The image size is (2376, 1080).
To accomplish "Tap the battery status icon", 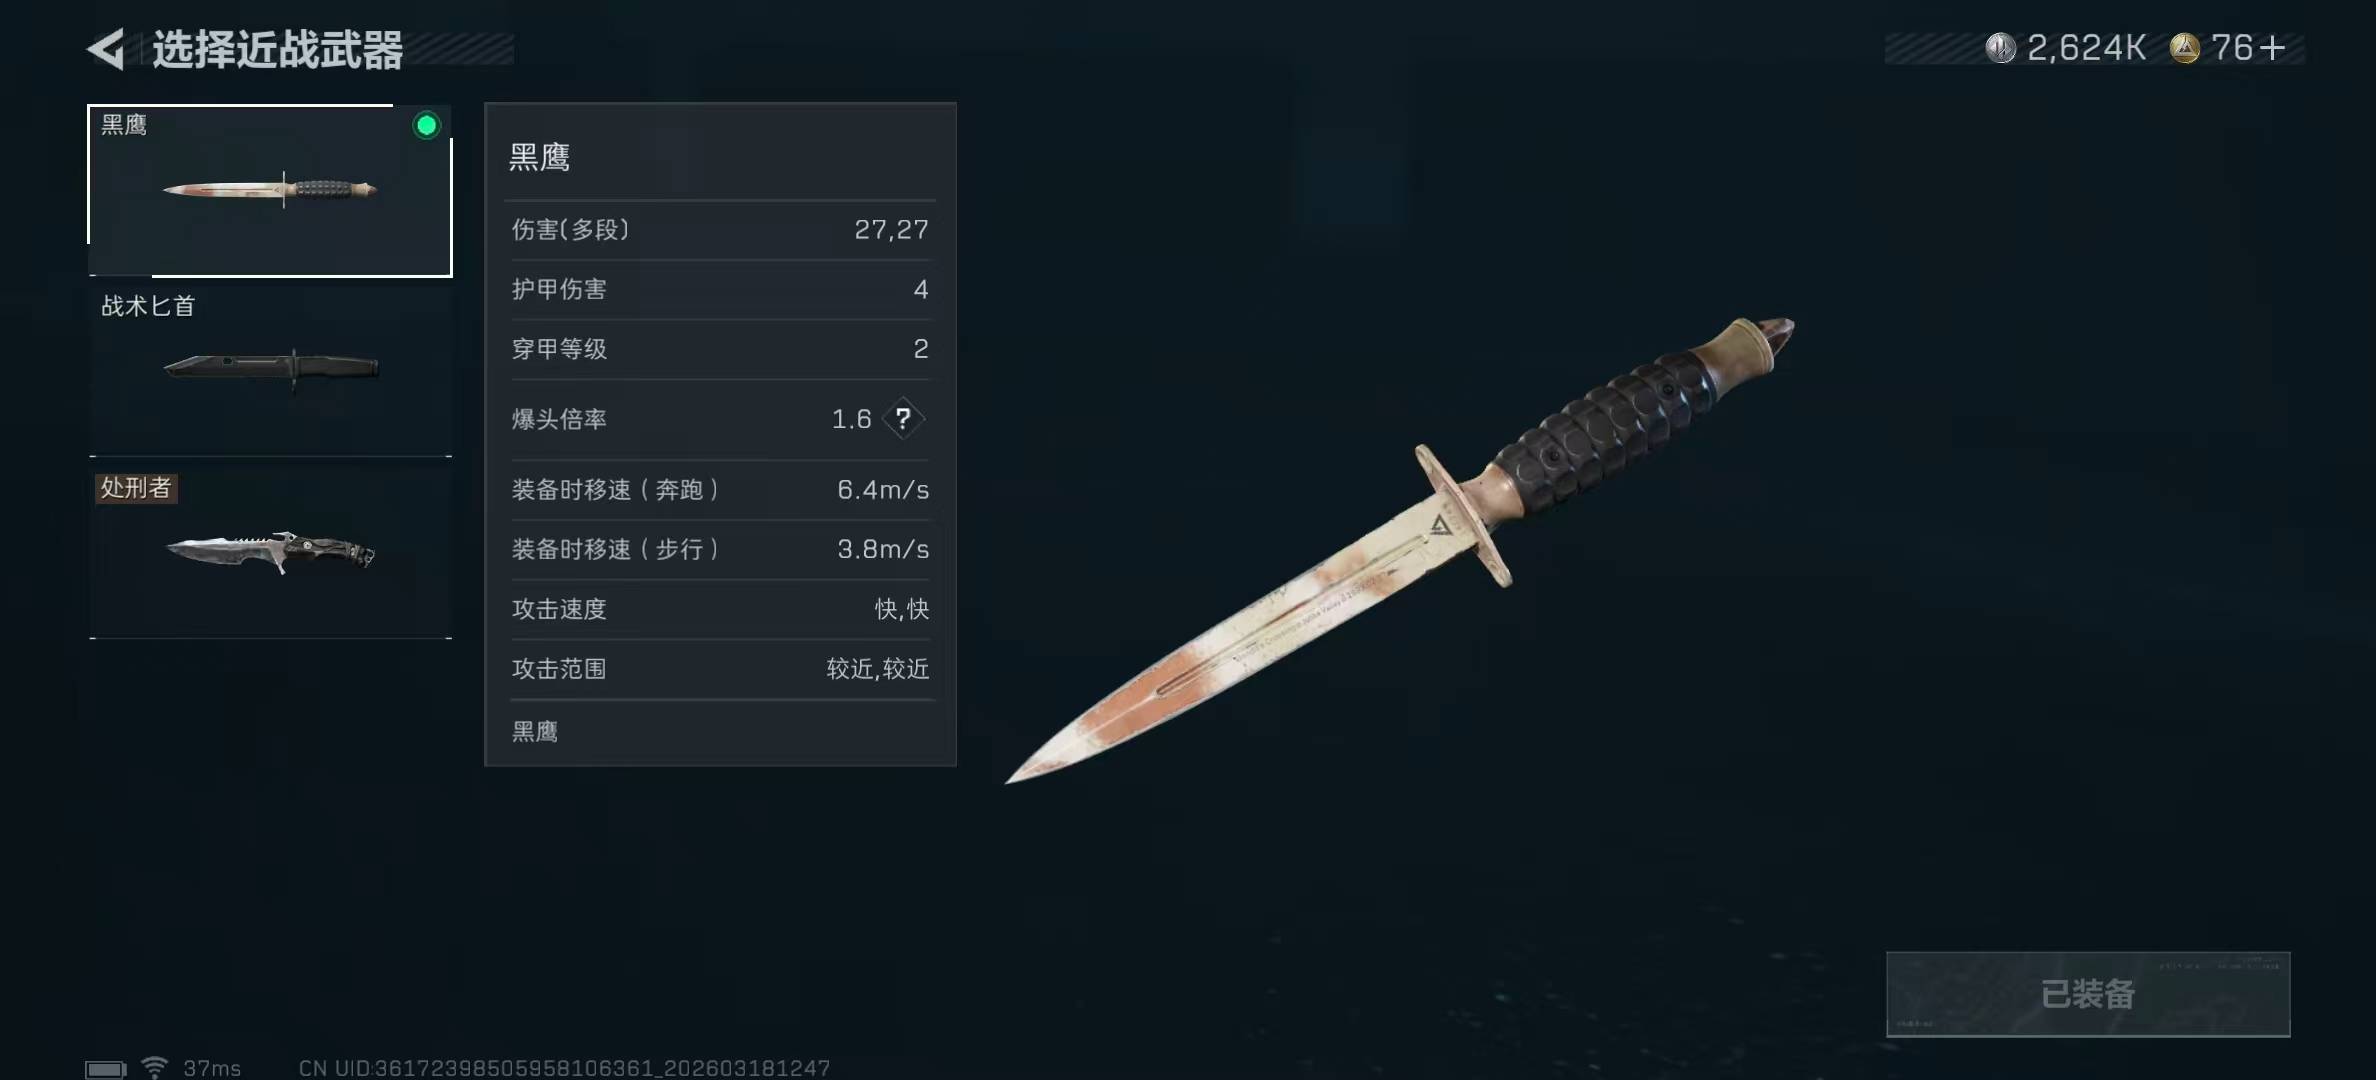I will coord(105,1069).
